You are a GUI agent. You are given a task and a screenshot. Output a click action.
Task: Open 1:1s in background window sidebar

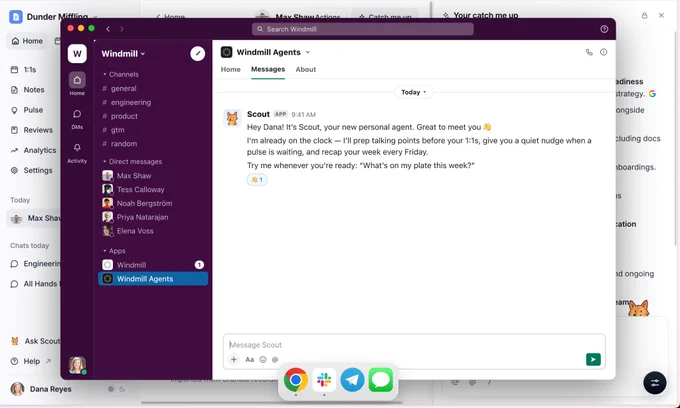tap(23, 69)
